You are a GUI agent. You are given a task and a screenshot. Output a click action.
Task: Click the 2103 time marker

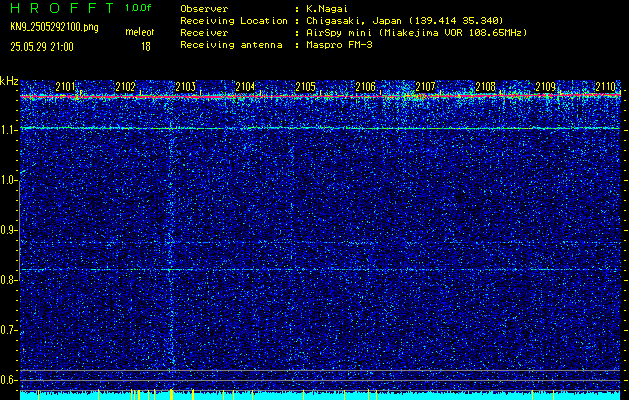tap(185, 87)
